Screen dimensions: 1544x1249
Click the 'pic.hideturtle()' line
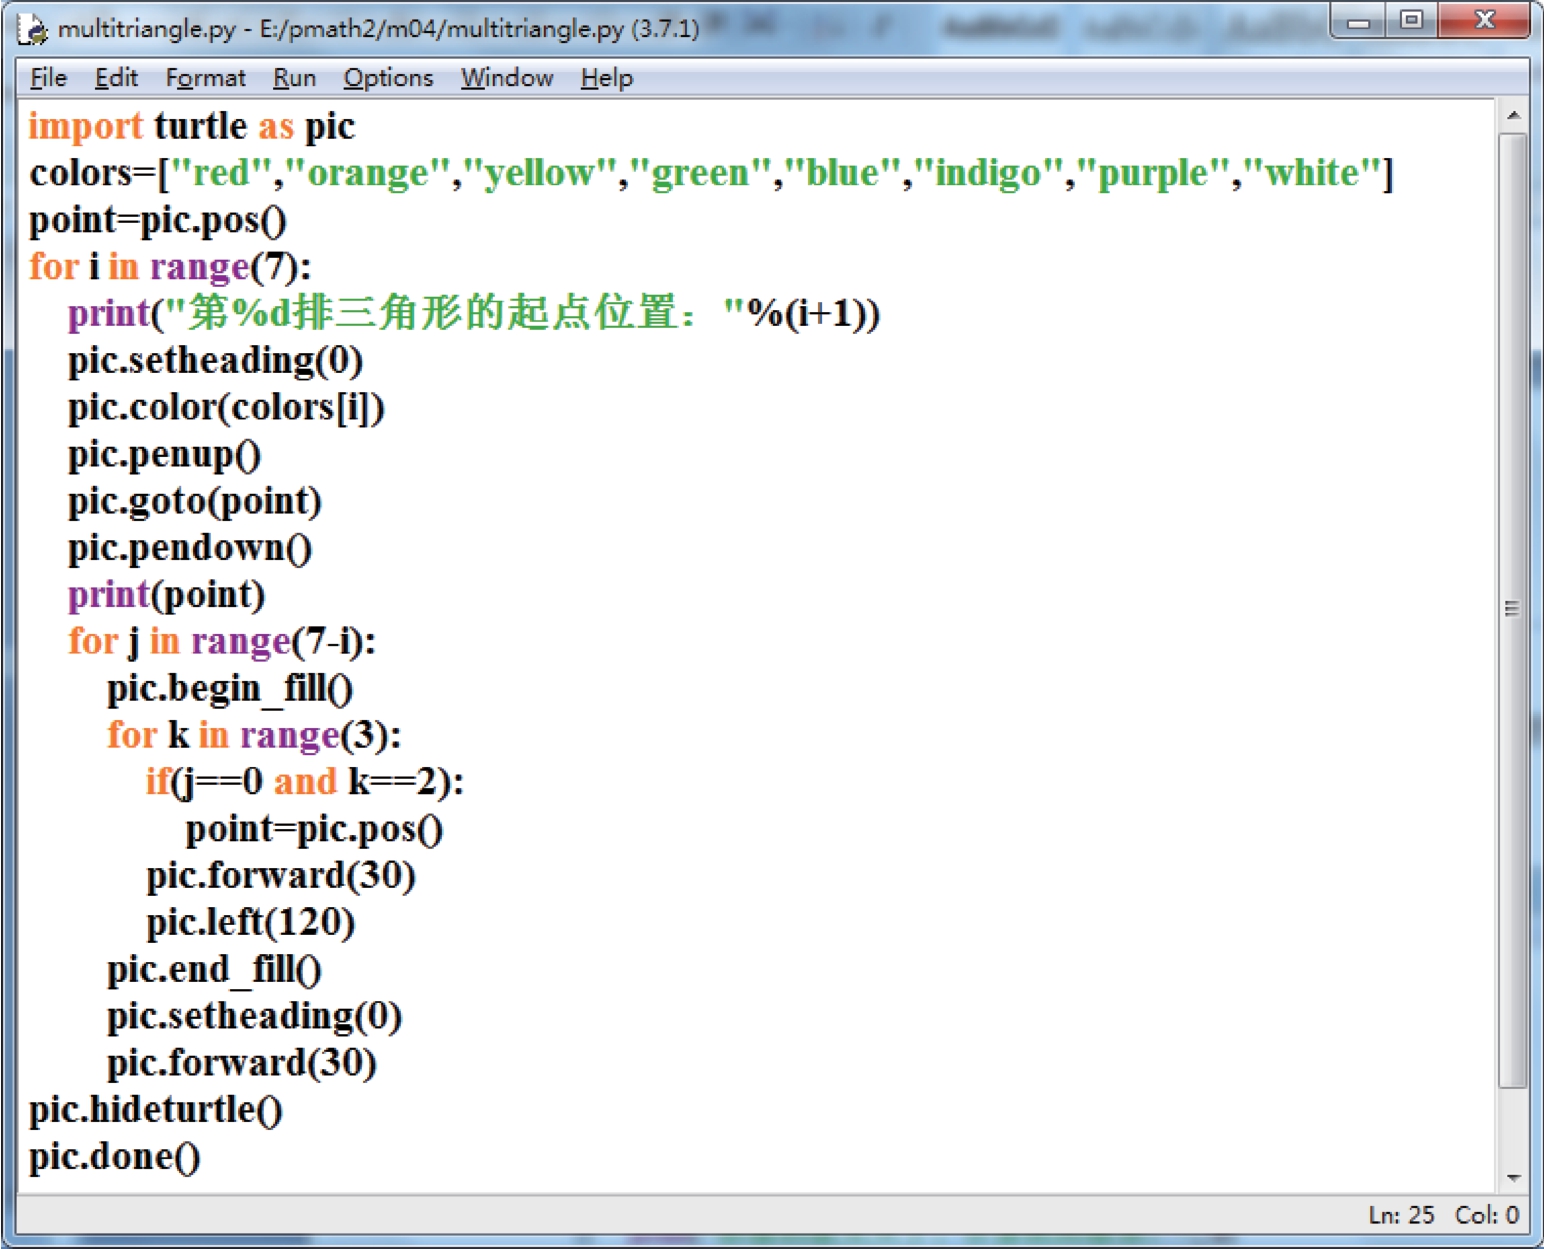point(156,1110)
